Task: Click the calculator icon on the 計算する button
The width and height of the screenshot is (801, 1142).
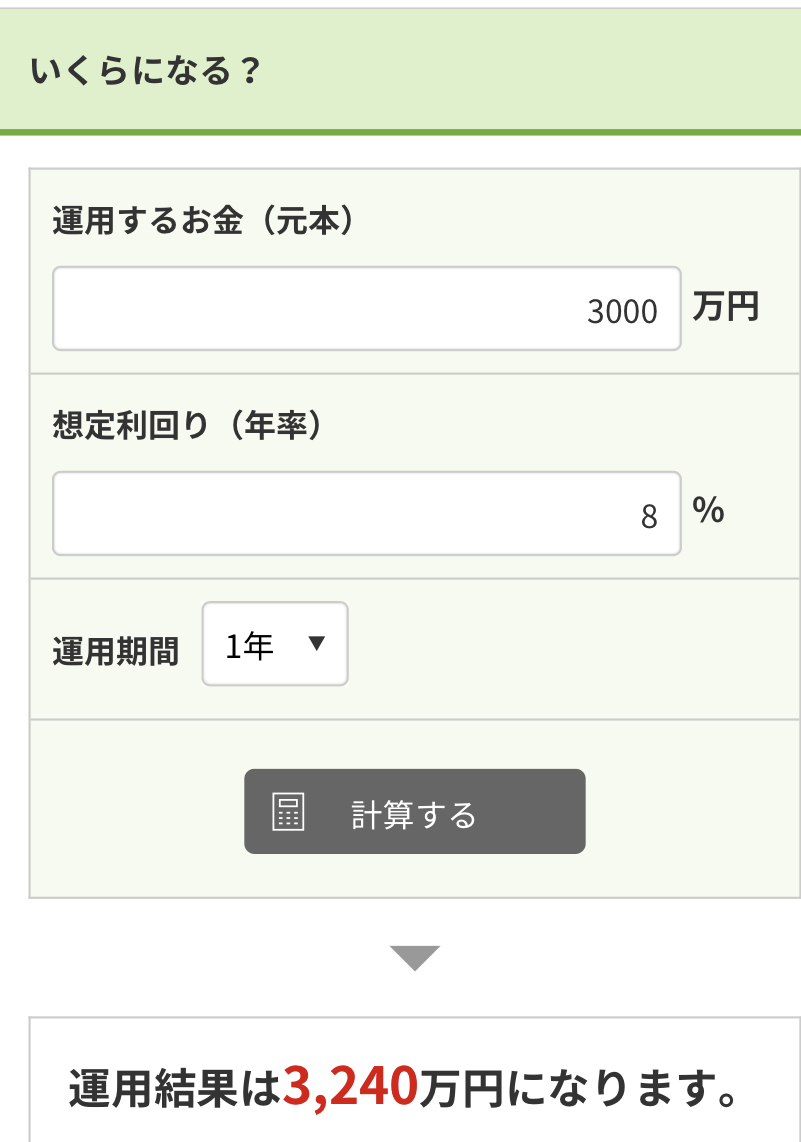Action: (x=288, y=811)
